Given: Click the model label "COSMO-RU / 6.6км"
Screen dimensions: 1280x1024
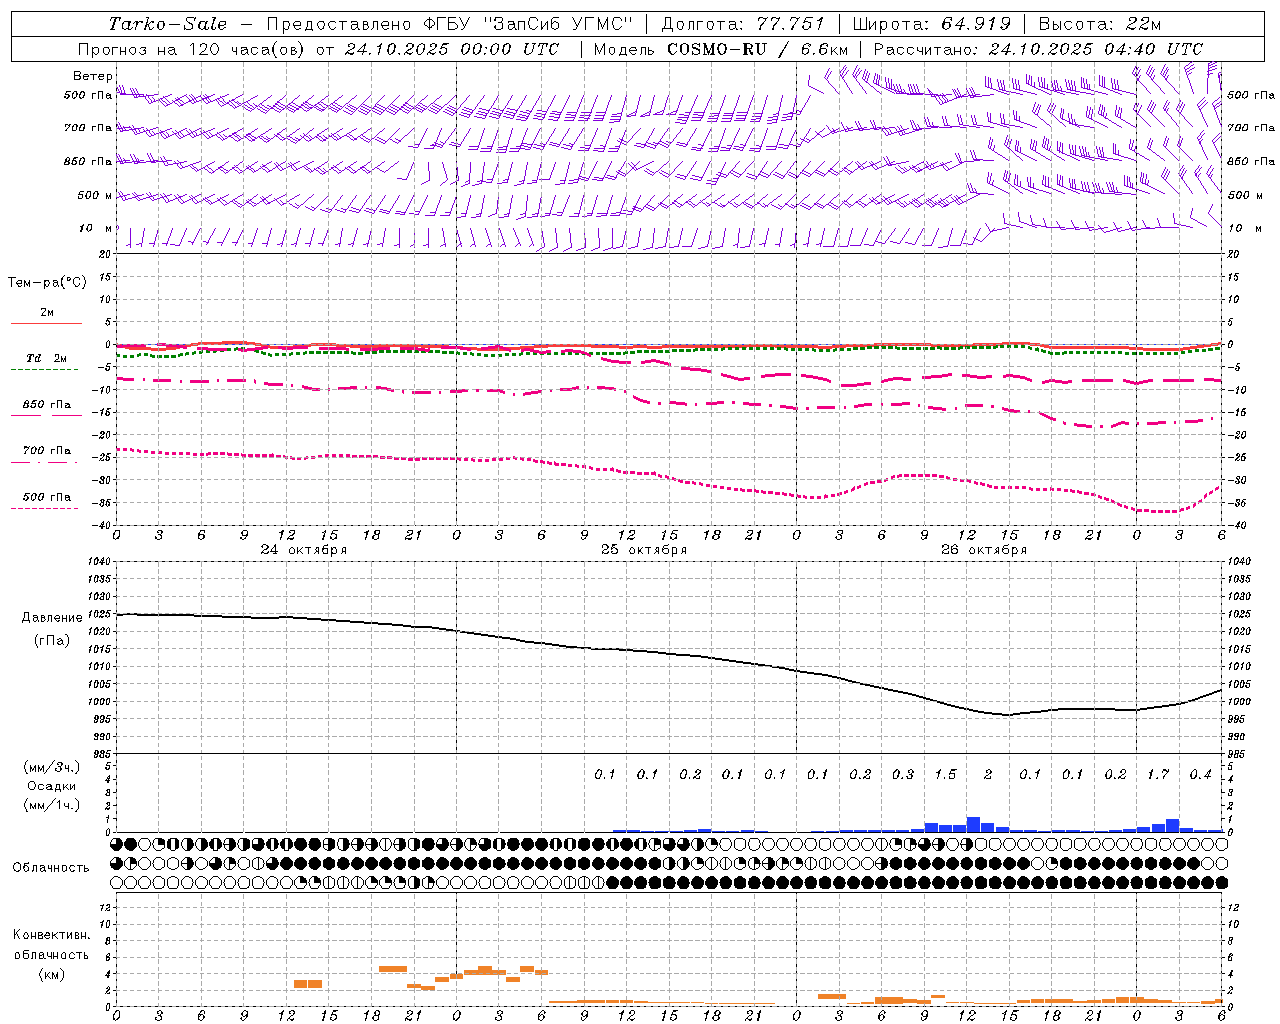Looking at the screenshot, I should [x=757, y=49].
